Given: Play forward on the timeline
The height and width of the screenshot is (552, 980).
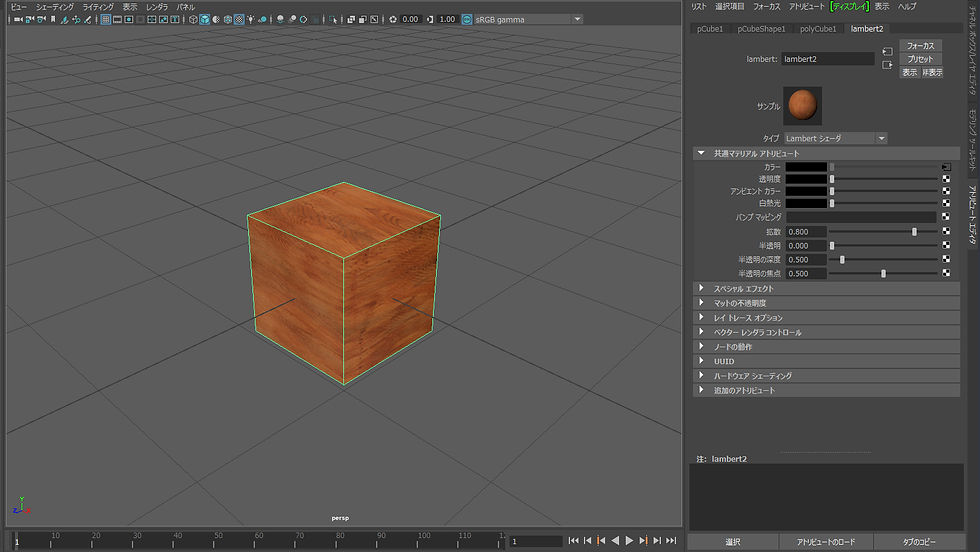Looking at the screenshot, I should 629,541.
